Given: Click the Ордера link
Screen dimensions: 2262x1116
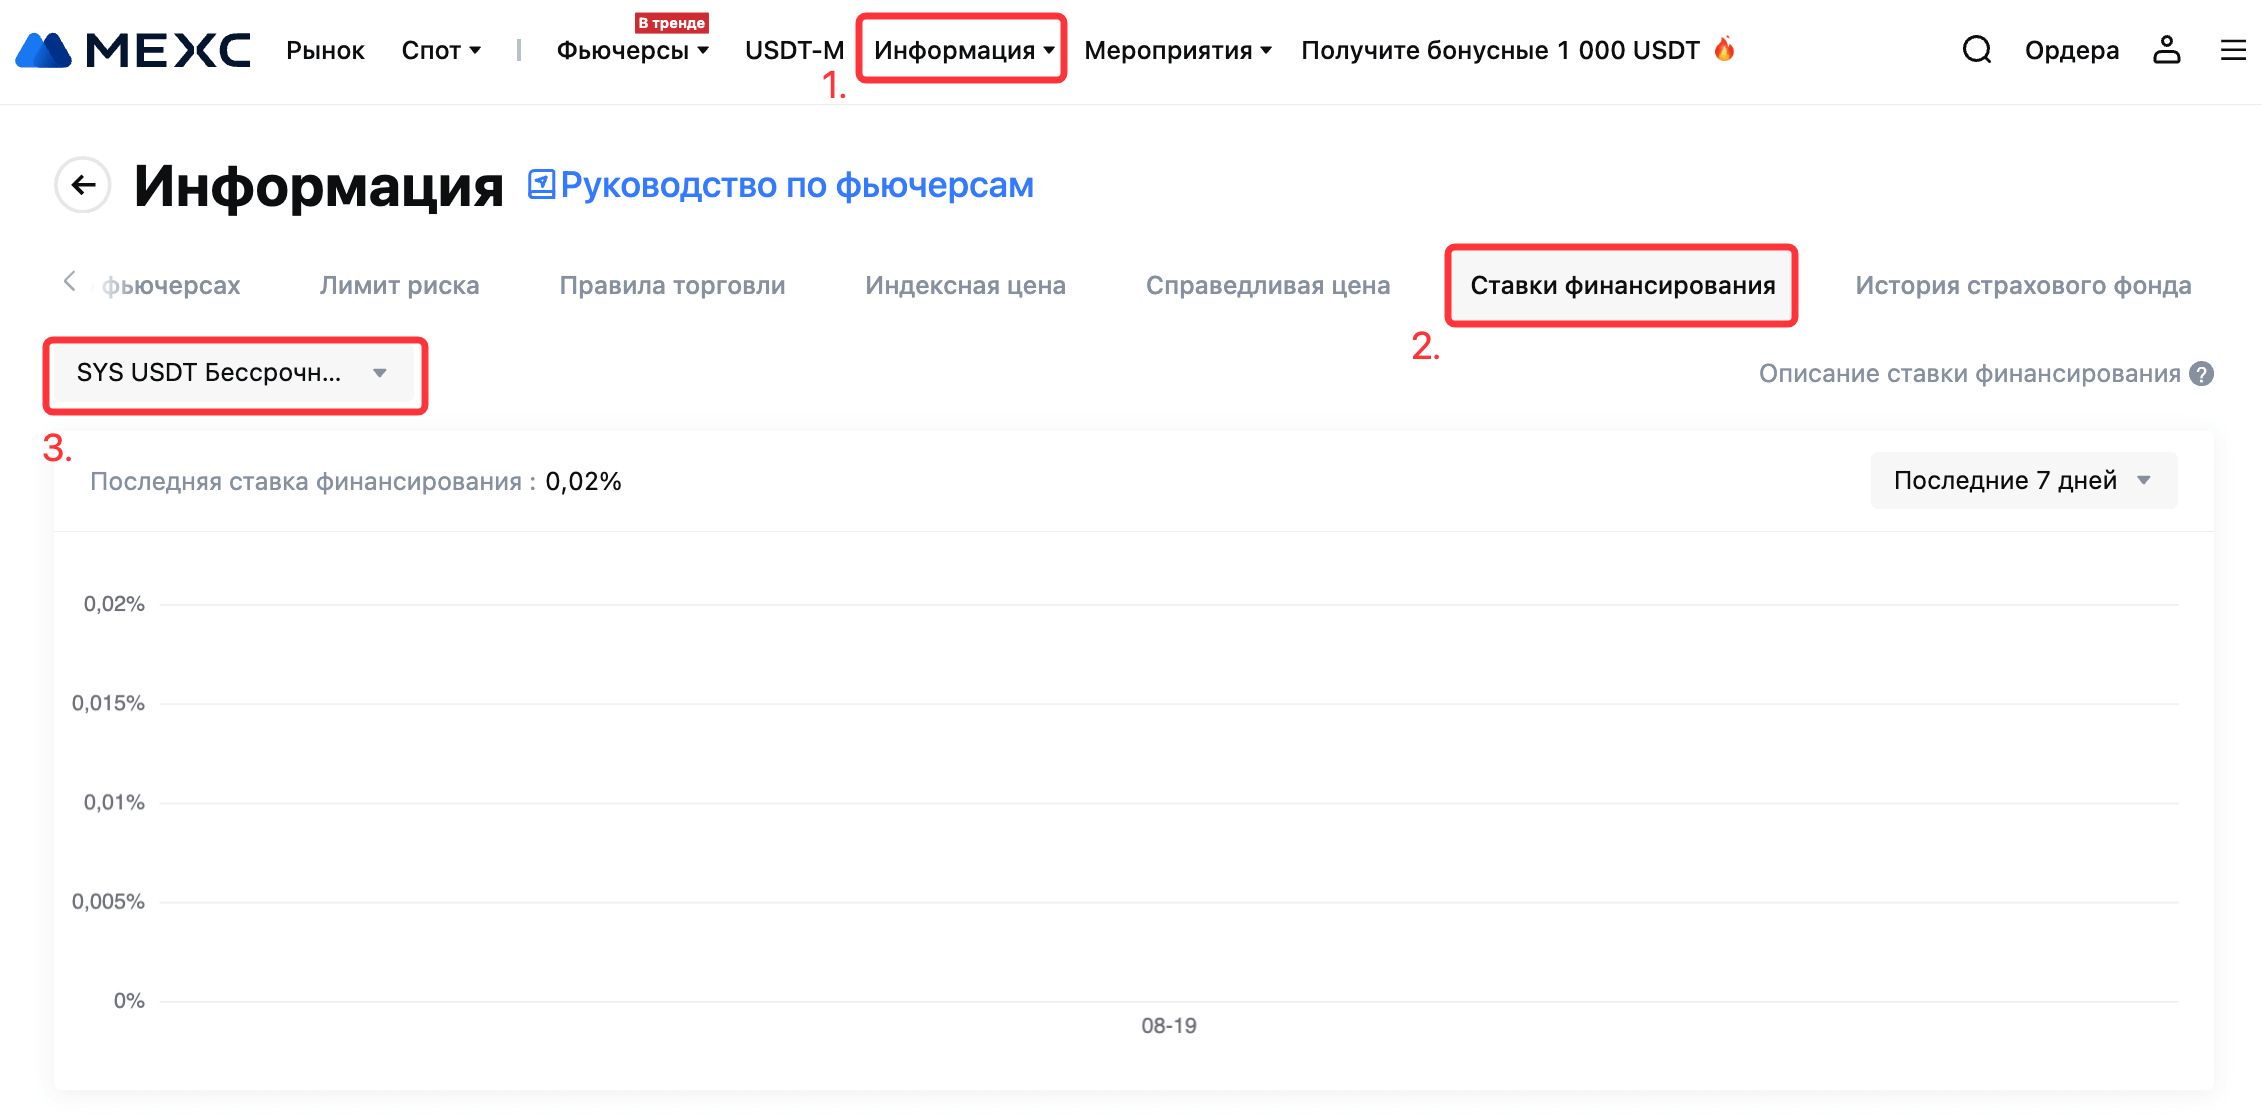Looking at the screenshot, I should point(2071,50).
